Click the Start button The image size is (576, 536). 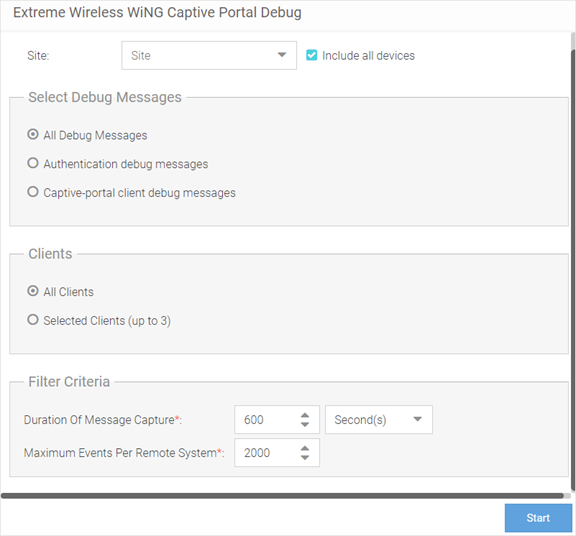(x=538, y=518)
